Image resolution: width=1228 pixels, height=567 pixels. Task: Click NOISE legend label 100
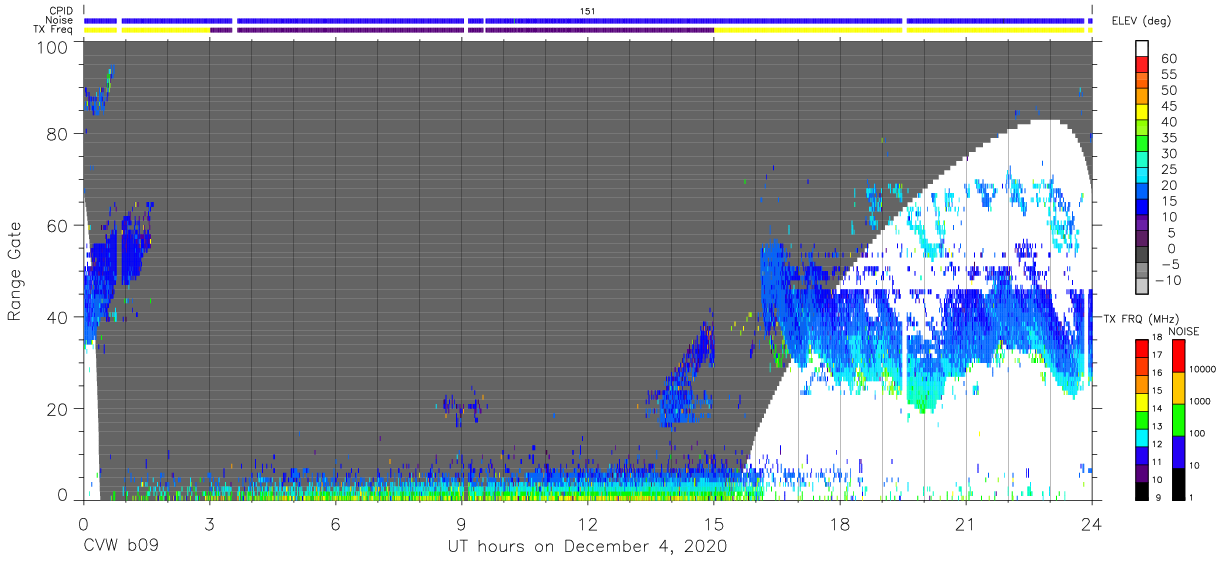point(1198,433)
